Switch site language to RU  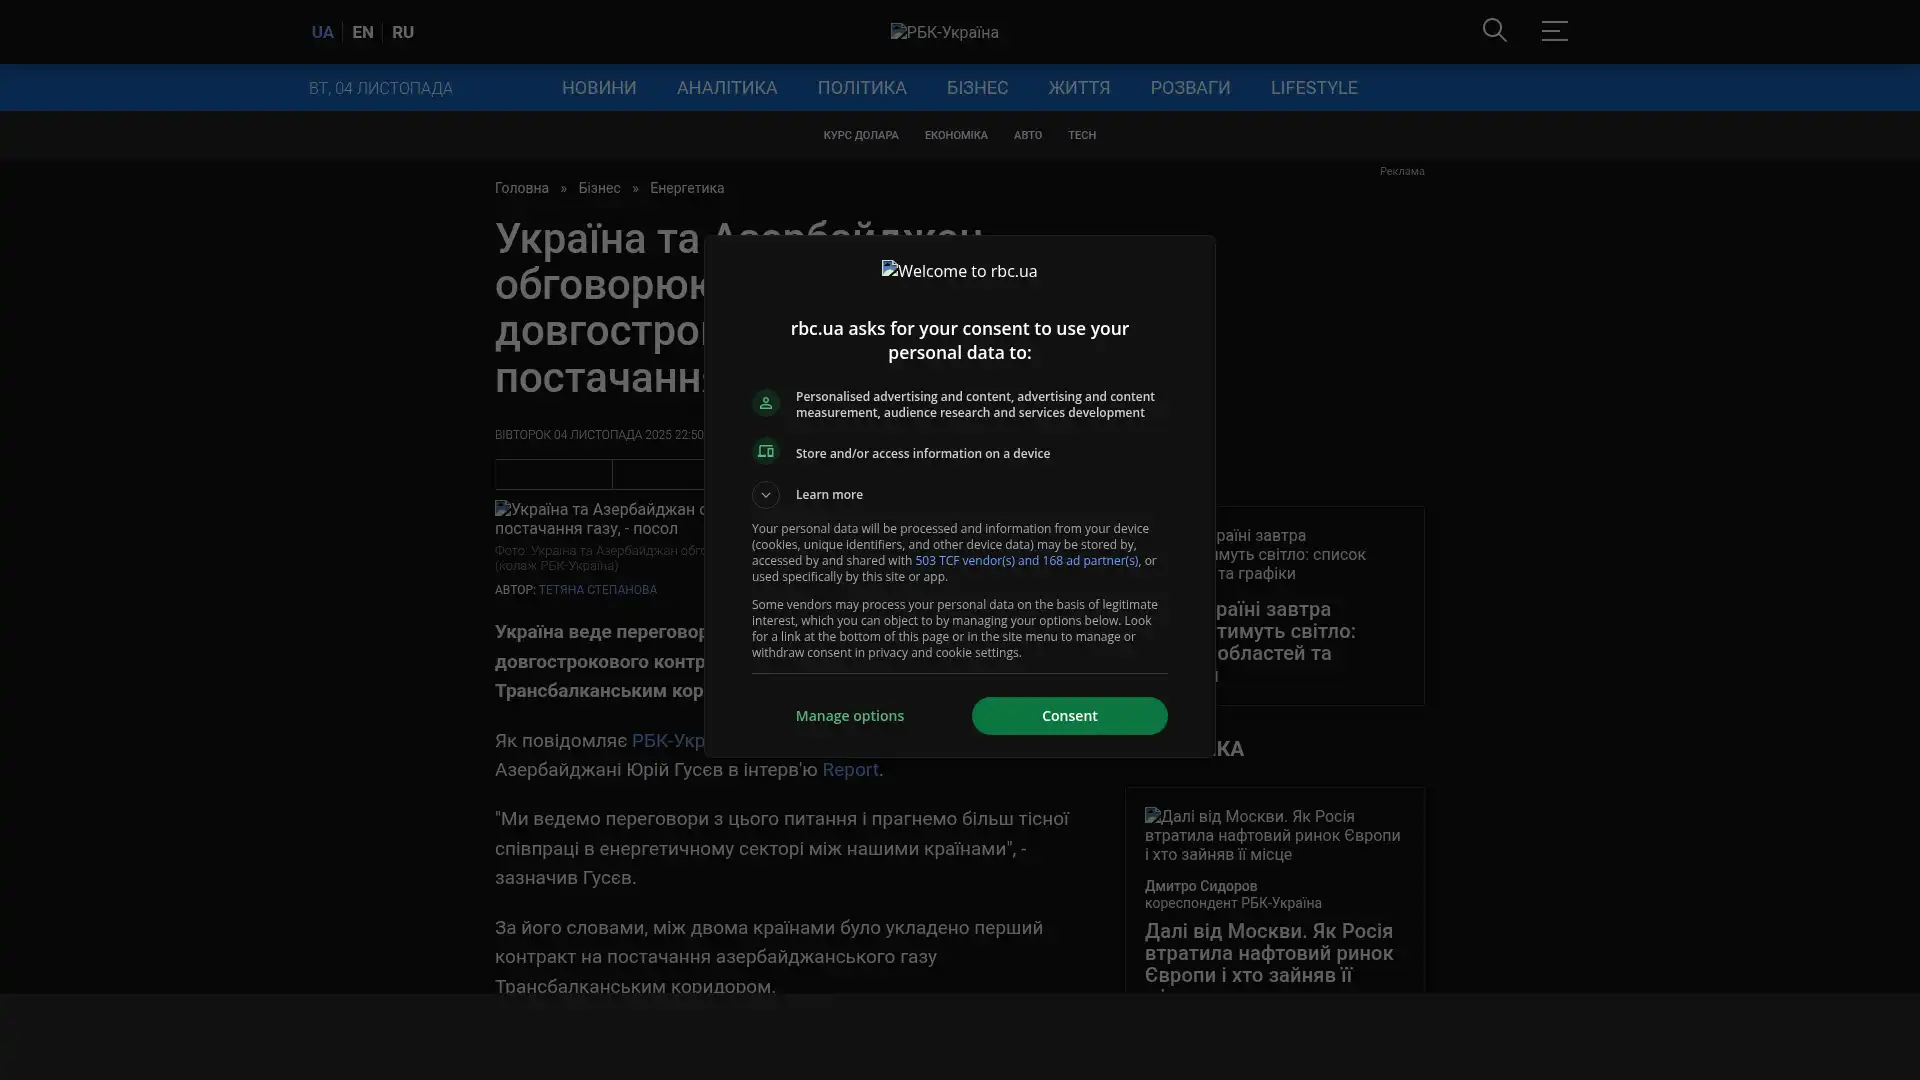403,33
